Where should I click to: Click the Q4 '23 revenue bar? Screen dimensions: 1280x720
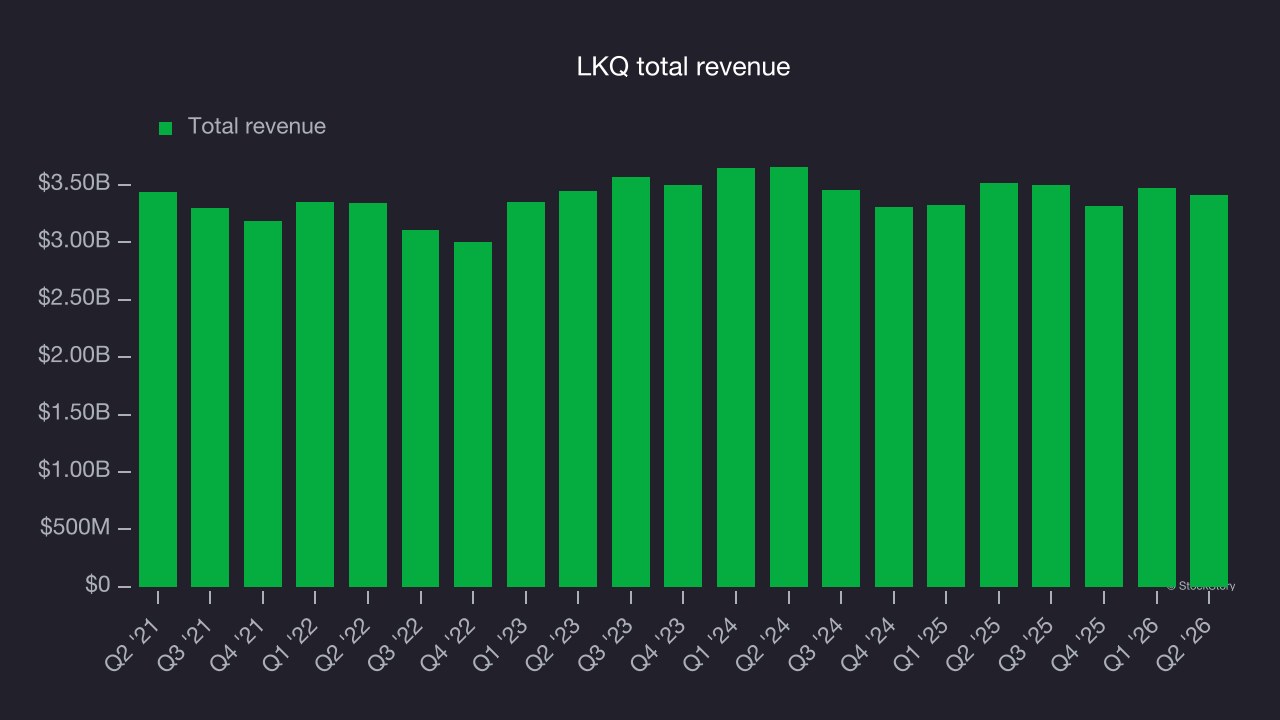(x=683, y=386)
